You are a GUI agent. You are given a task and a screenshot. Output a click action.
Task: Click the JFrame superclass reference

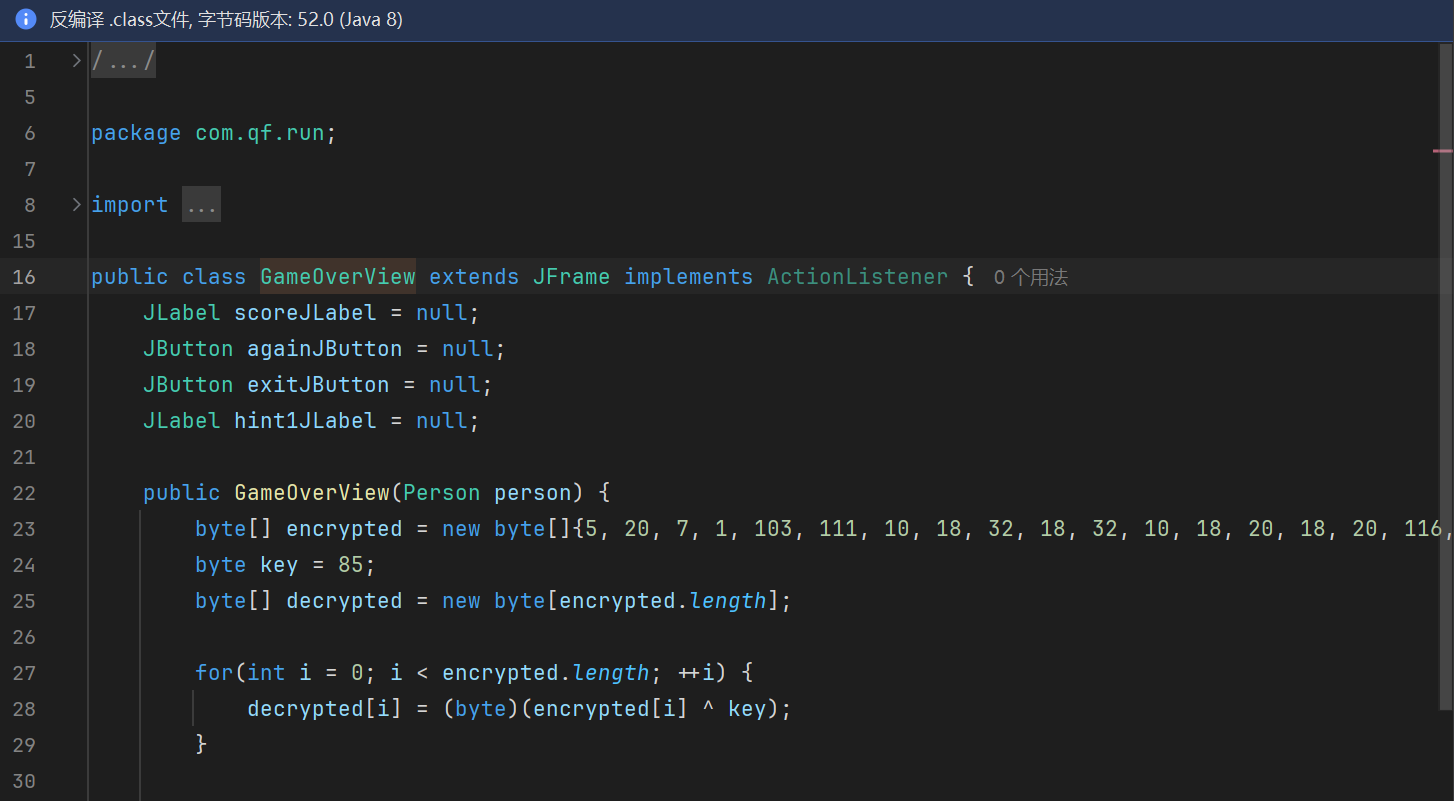point(570,277)
